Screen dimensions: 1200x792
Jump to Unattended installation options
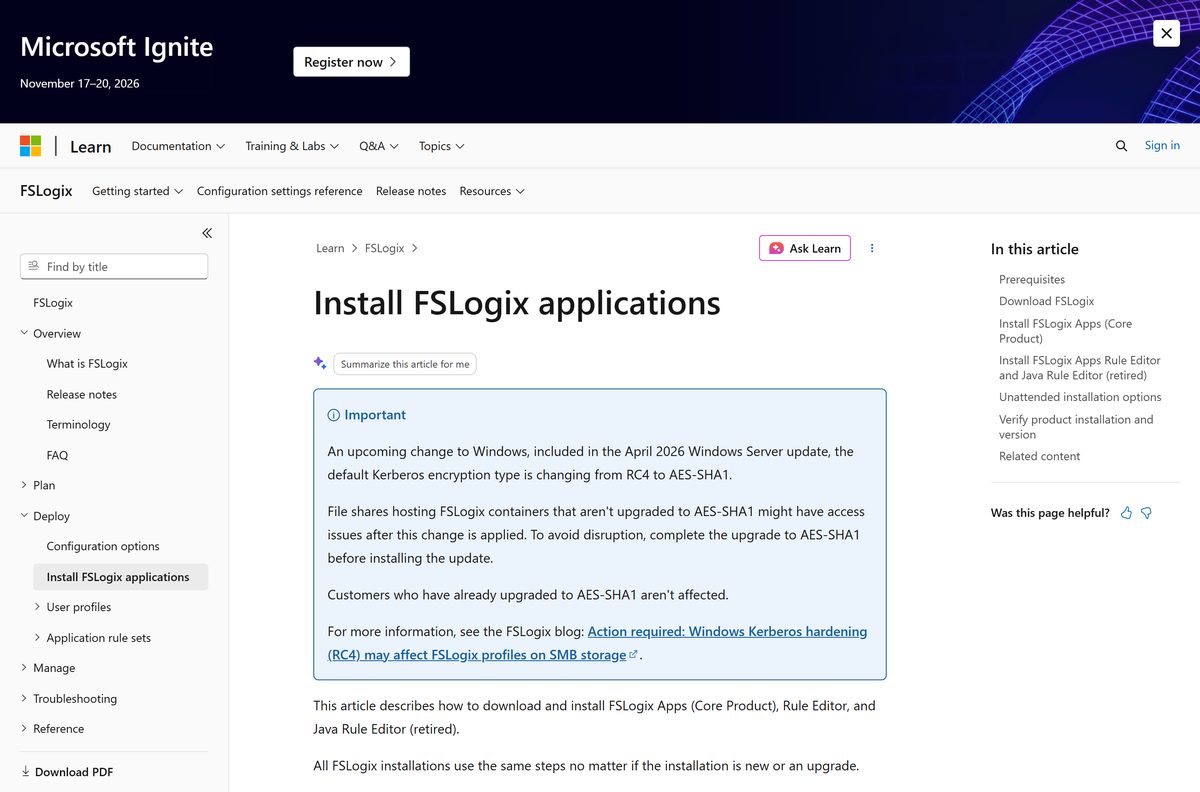(1080, 397)
